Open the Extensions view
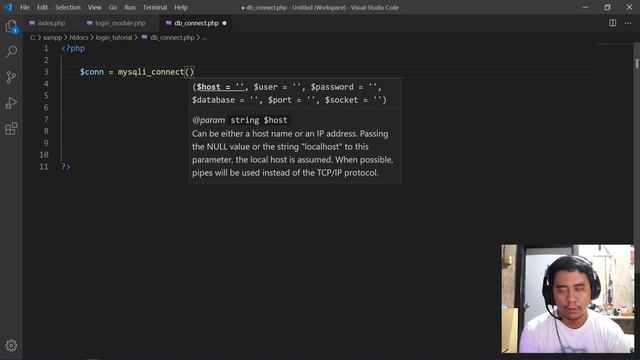The width and height of the screenshot is (640, 360). [11, 129]
